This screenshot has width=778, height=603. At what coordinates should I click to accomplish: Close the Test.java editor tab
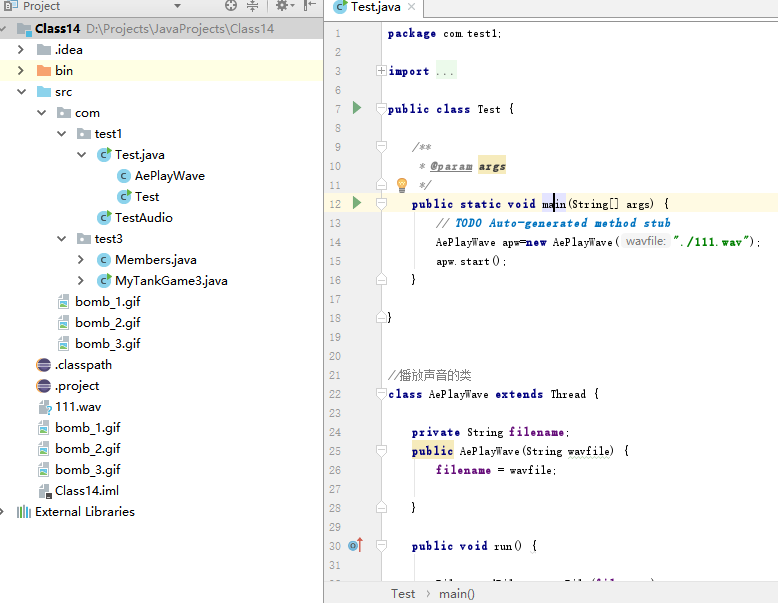point(411,7)
